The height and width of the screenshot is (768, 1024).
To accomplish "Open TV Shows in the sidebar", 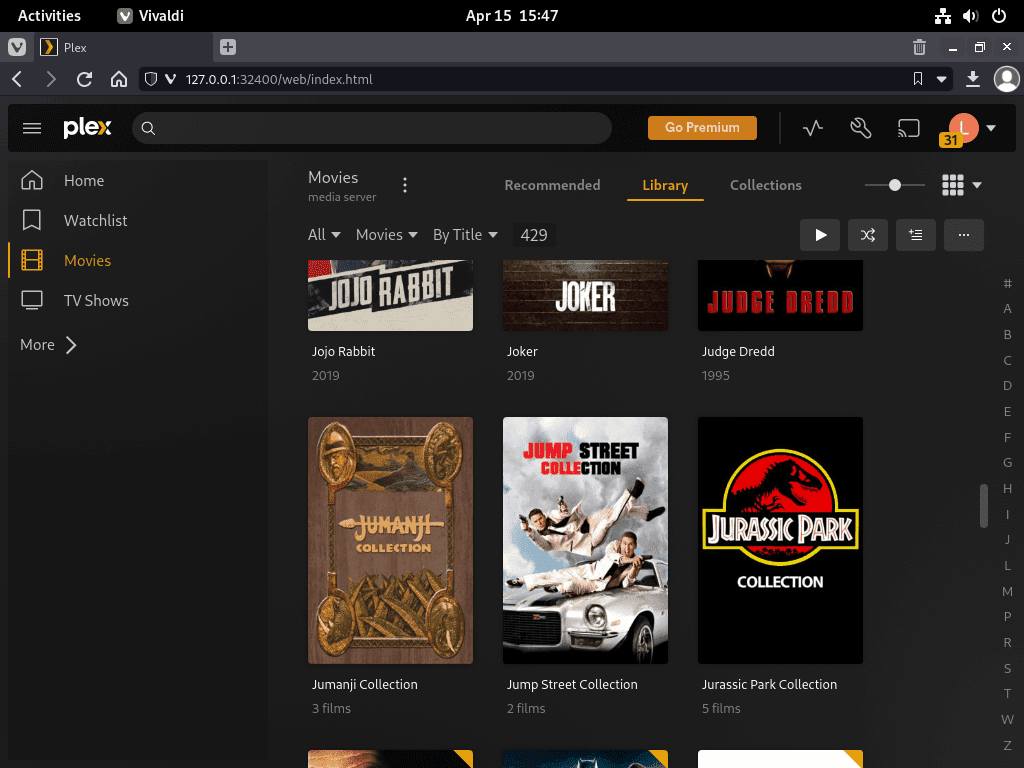I will [96, 300].
